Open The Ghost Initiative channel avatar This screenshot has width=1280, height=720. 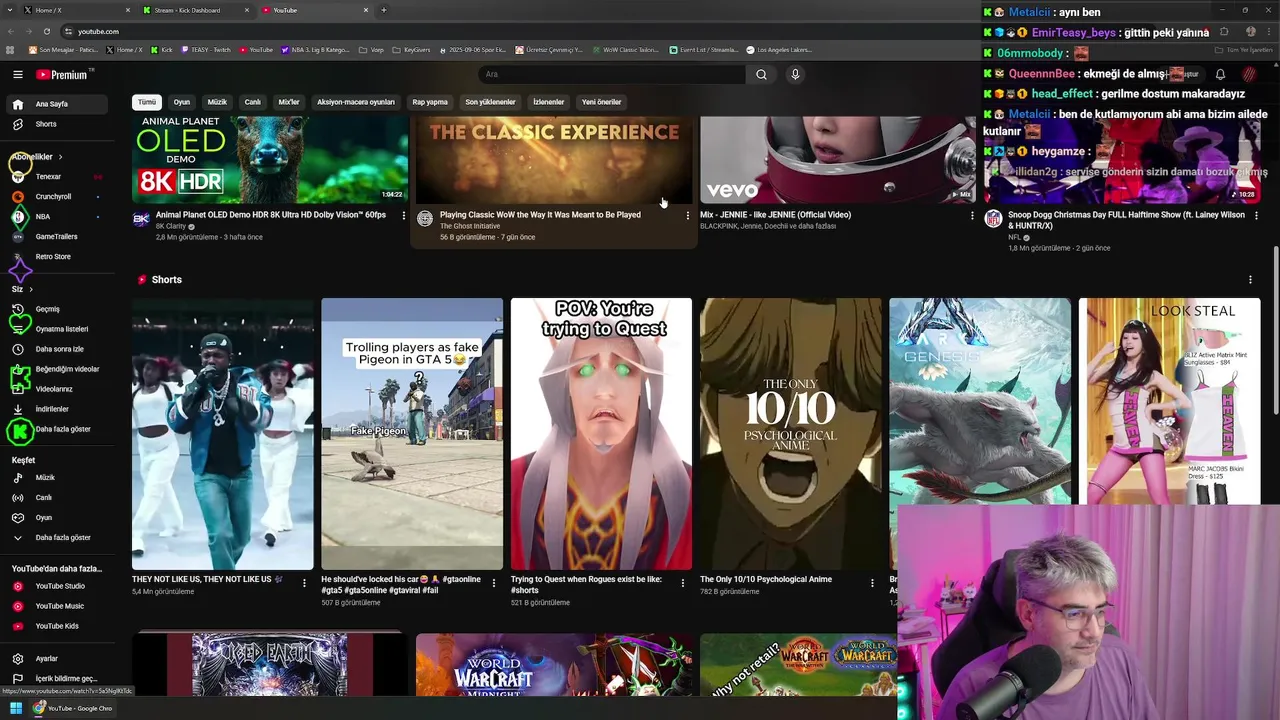tap(425, 219)
